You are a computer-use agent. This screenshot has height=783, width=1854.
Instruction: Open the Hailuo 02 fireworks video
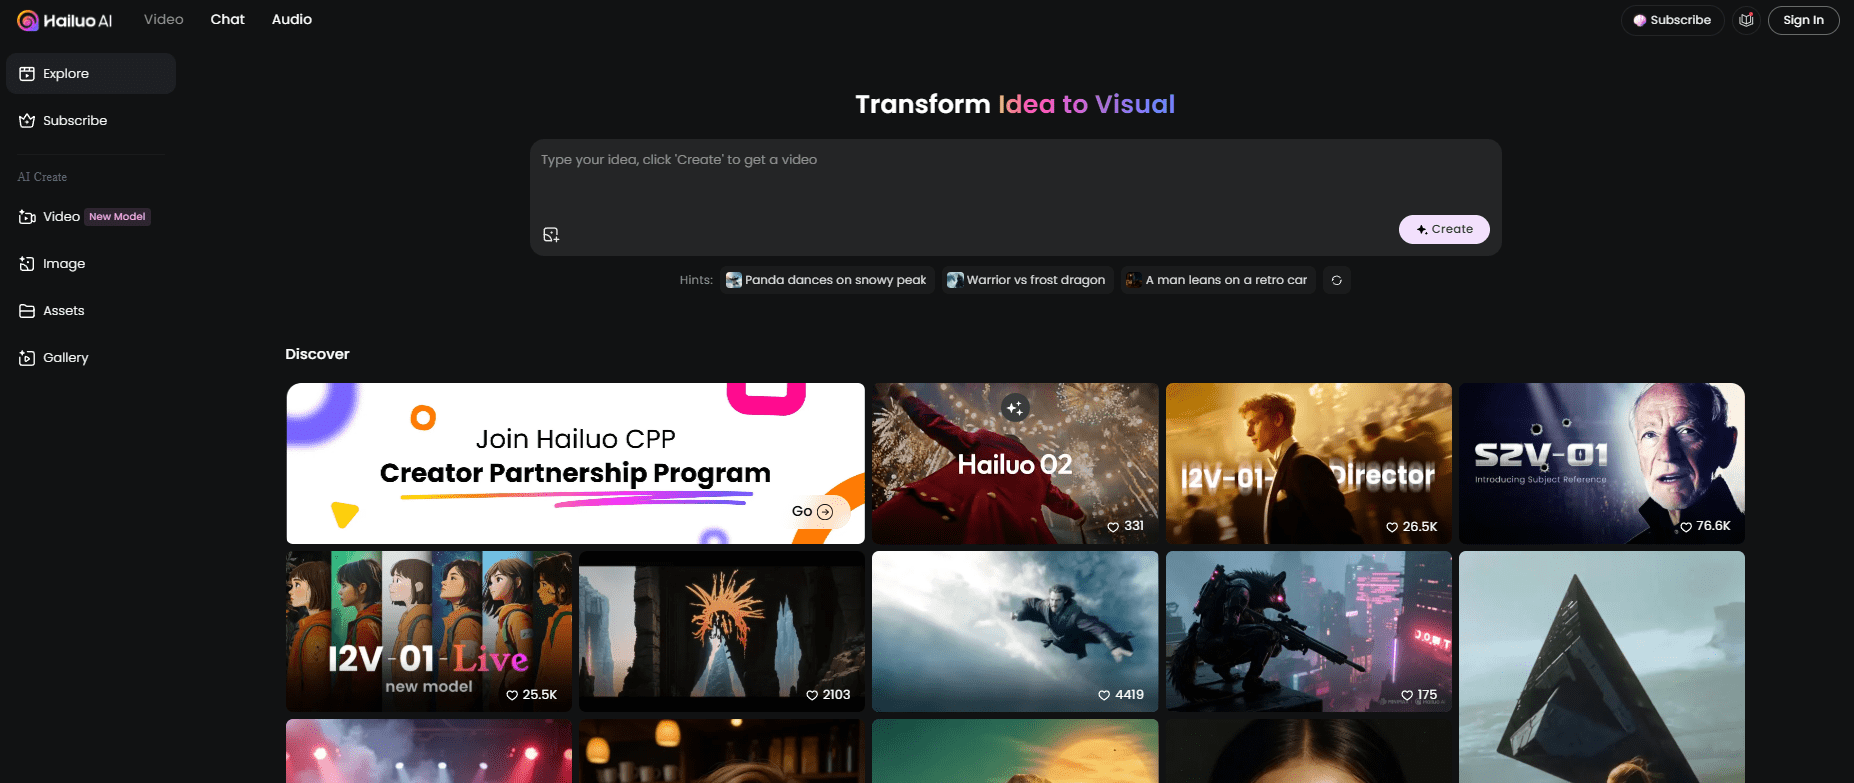[1015, 464]
